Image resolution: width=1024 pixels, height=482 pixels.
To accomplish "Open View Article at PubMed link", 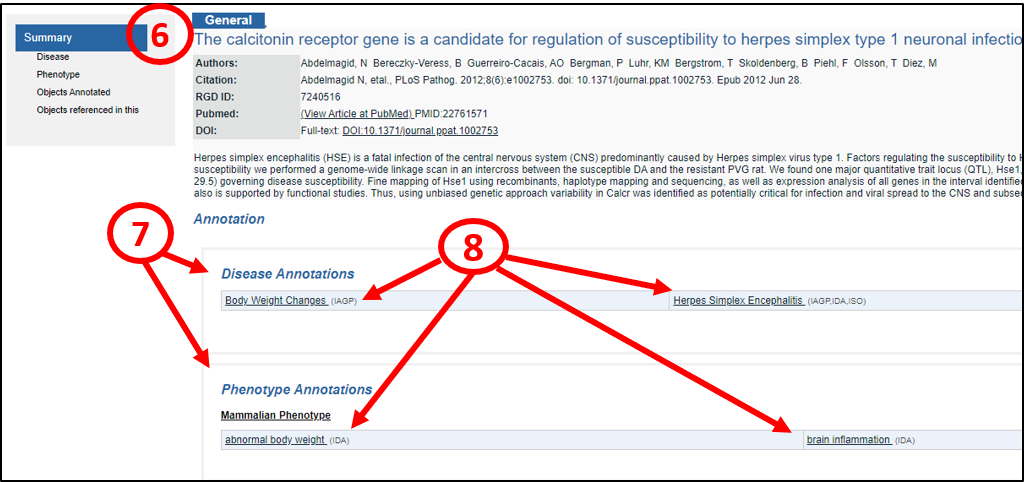I will (x=357, y=114).
